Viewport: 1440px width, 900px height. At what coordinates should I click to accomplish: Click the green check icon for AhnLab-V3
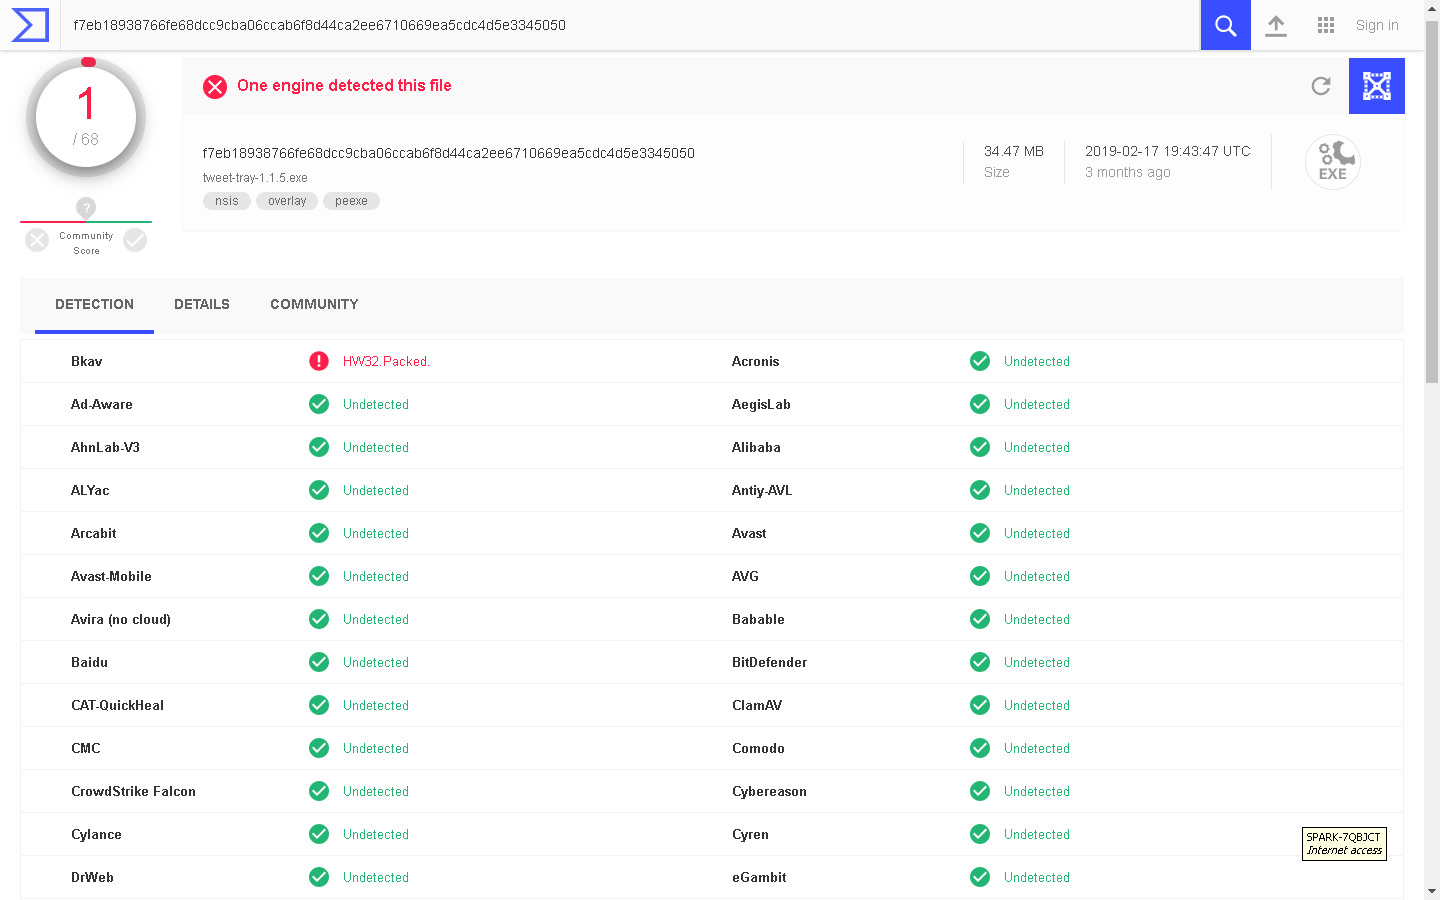[319, 447]
